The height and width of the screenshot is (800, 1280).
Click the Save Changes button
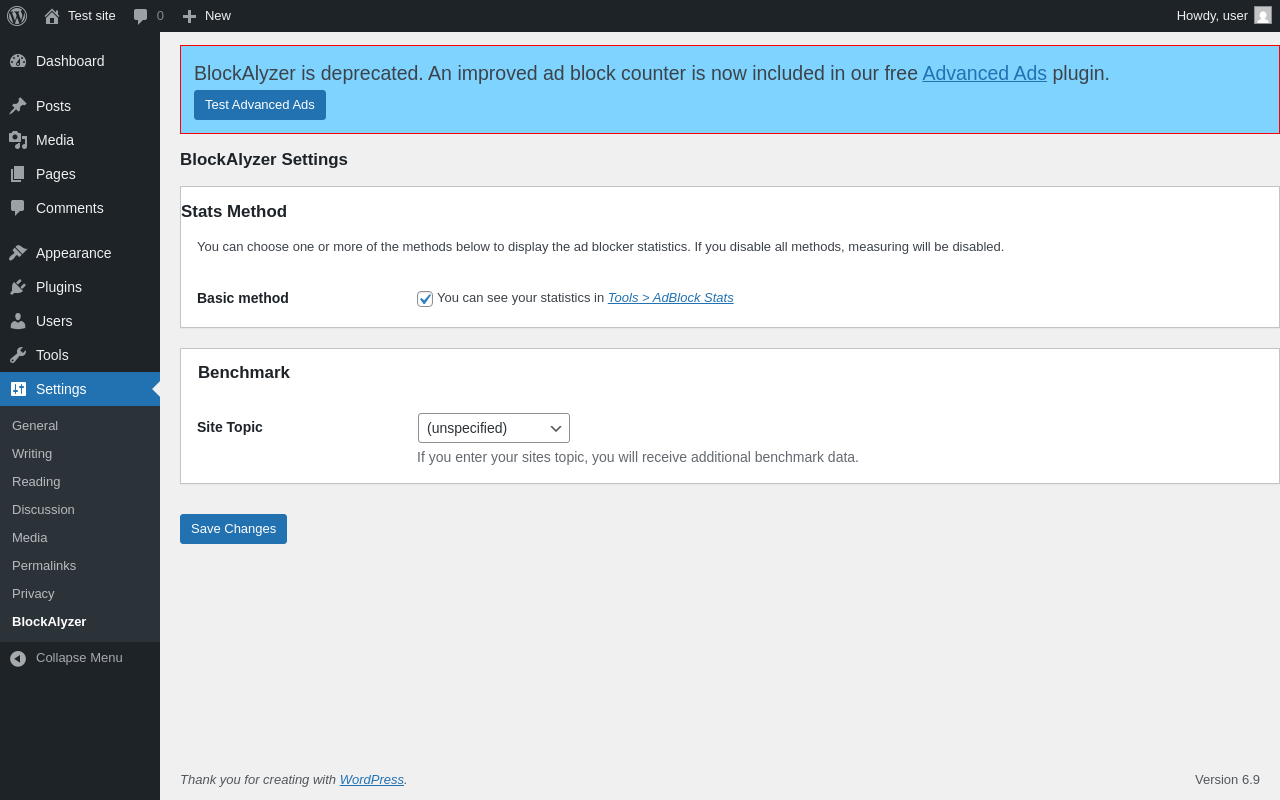click(233, 529)
